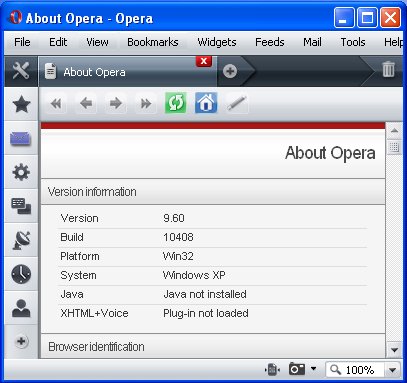Click the Rewind navigation button
Screen dimensions: 407x383
(56, 104)
